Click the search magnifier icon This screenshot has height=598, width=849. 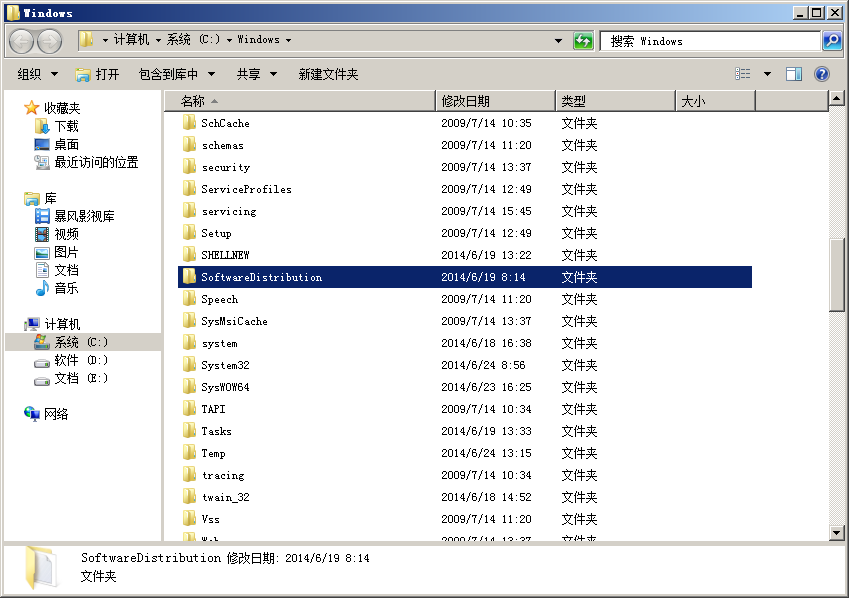click(x=831, y=41)
